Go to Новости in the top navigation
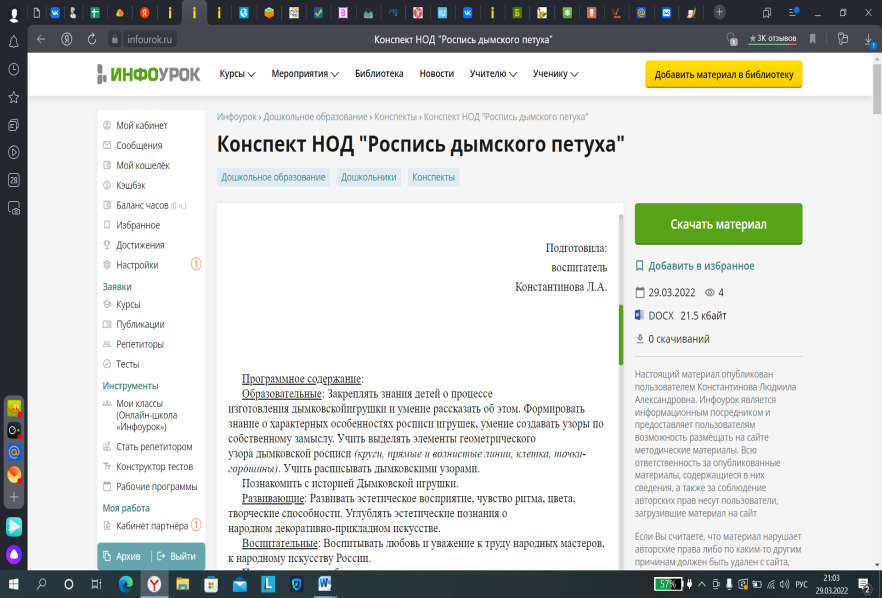 click(x=436, y=74)
